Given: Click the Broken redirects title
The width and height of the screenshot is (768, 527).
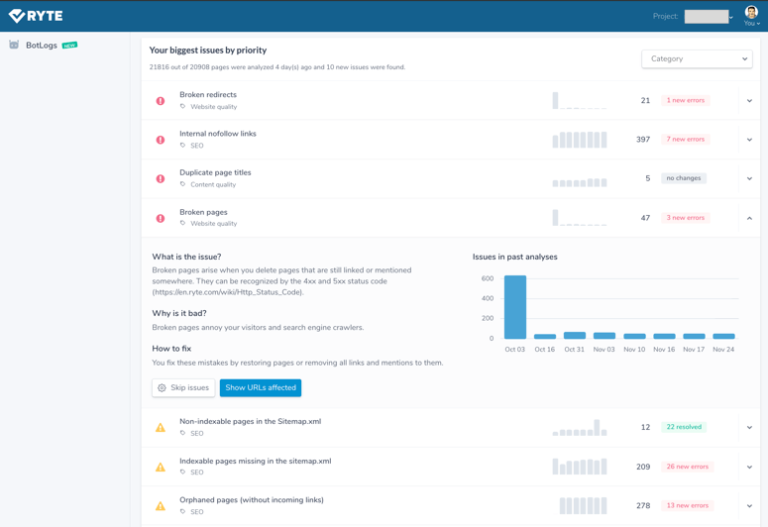Looking at the screenshot, I should [208, 95].
